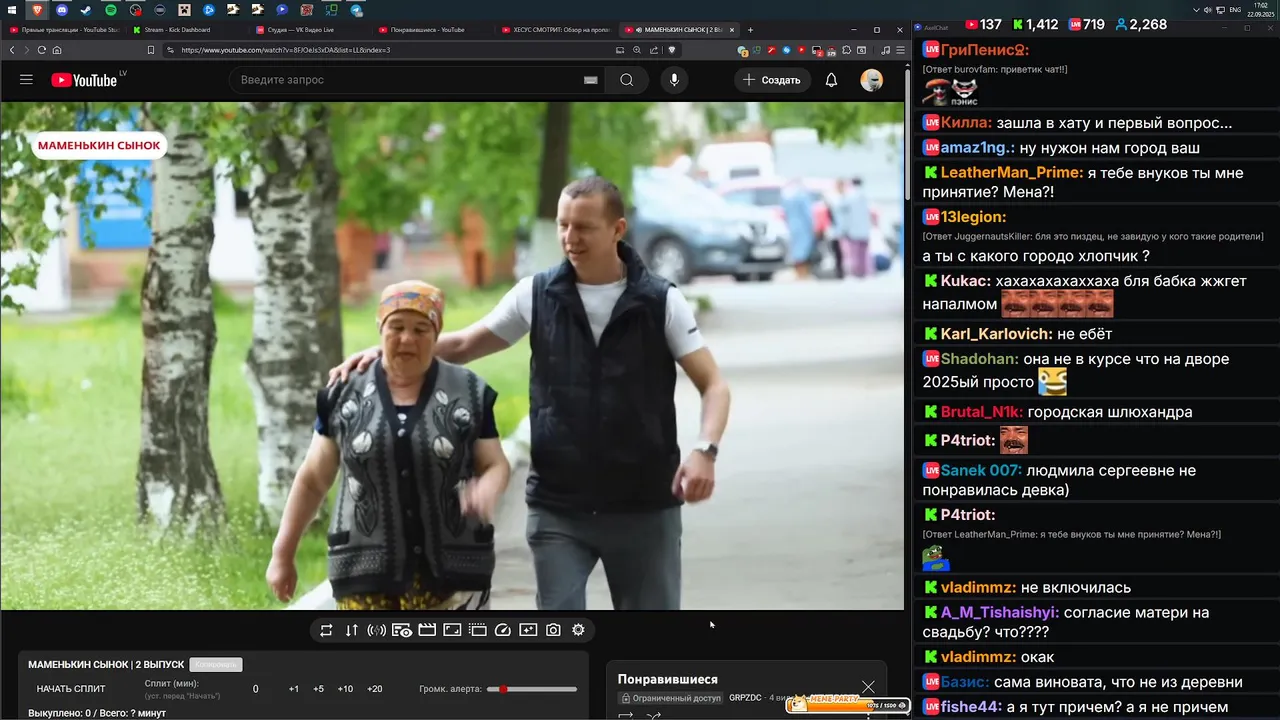The width and height of the screenshot is (1280, 720).
Task: Click username Brutal_N1k in chat
Action: (982, 412)
